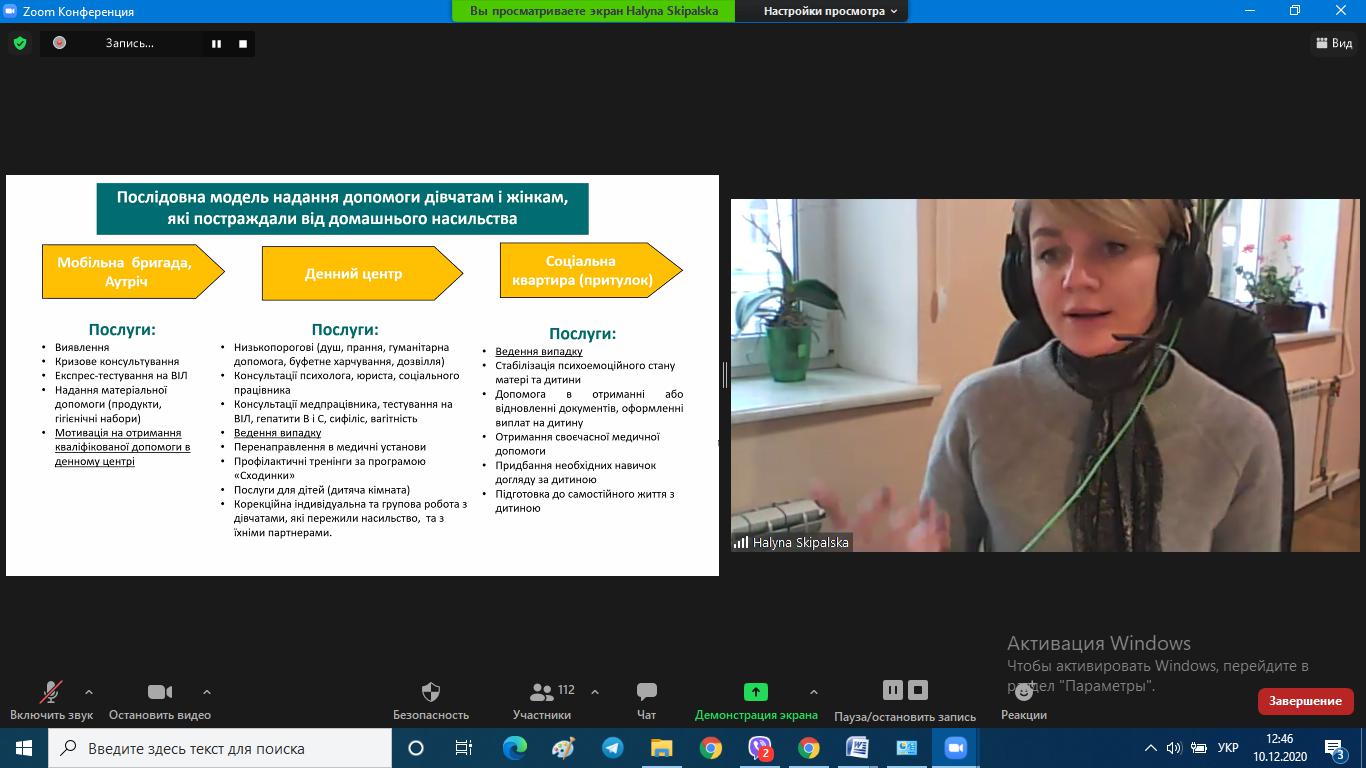The width and height of the screenshot is (1366, 768).
Task: Open Viber from the taskbar
Action: pos(760,748)
